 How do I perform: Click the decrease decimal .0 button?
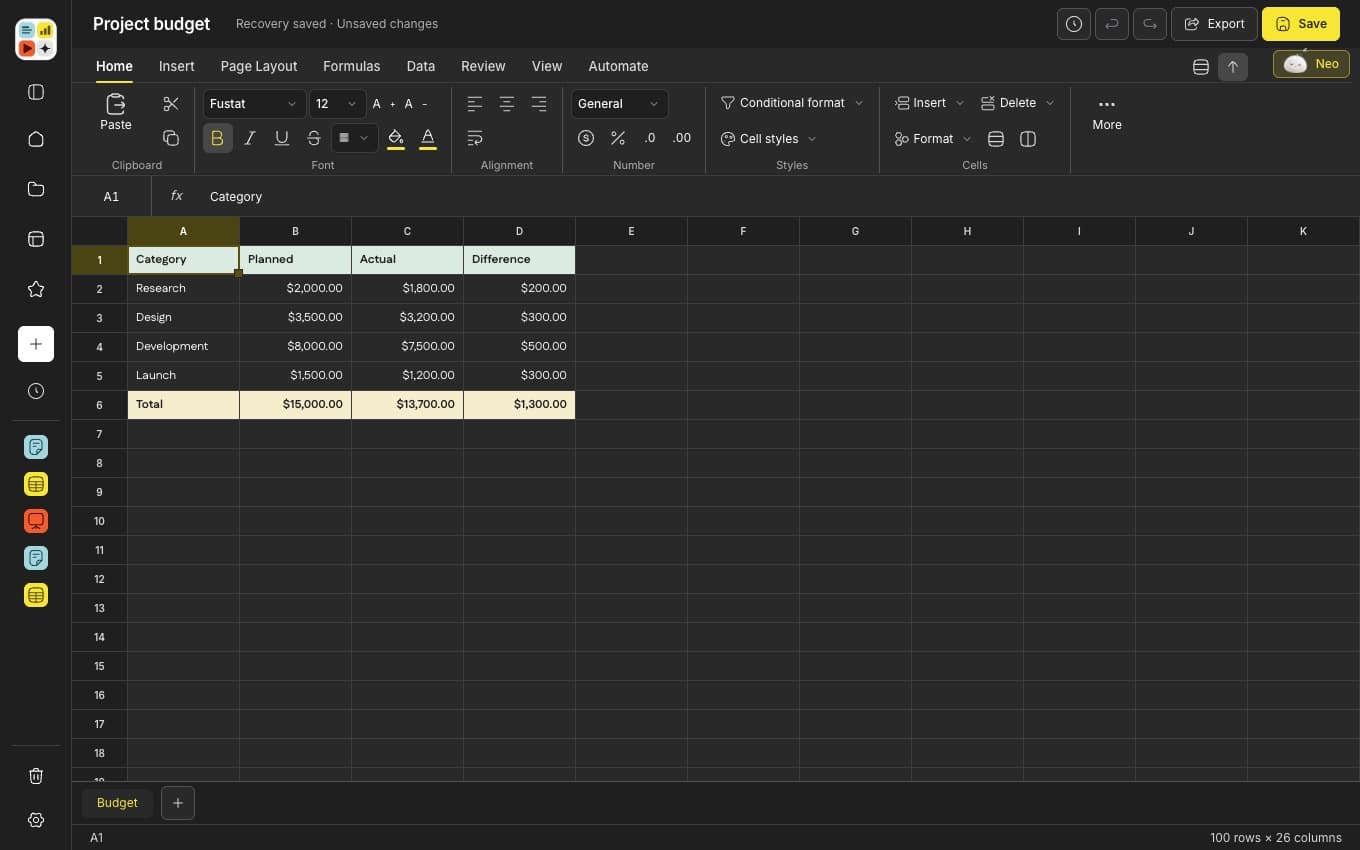[x=650, y=138]
